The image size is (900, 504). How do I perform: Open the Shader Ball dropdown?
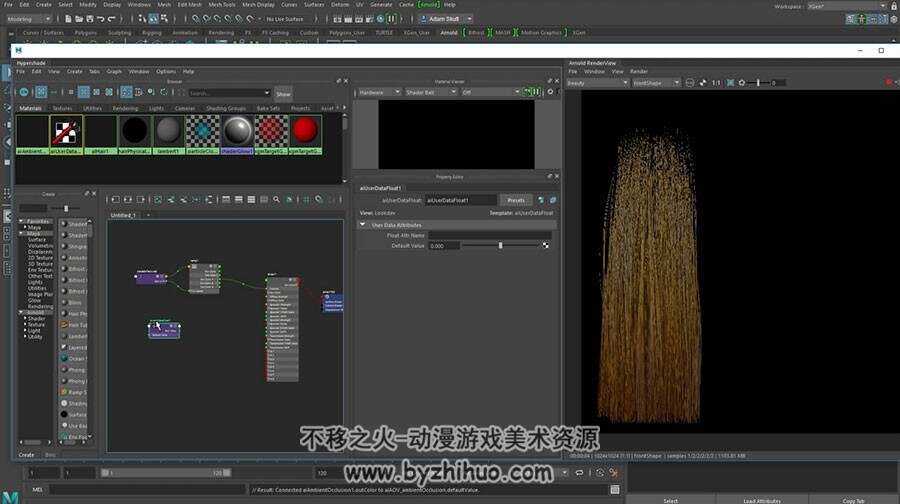point(431,92)
